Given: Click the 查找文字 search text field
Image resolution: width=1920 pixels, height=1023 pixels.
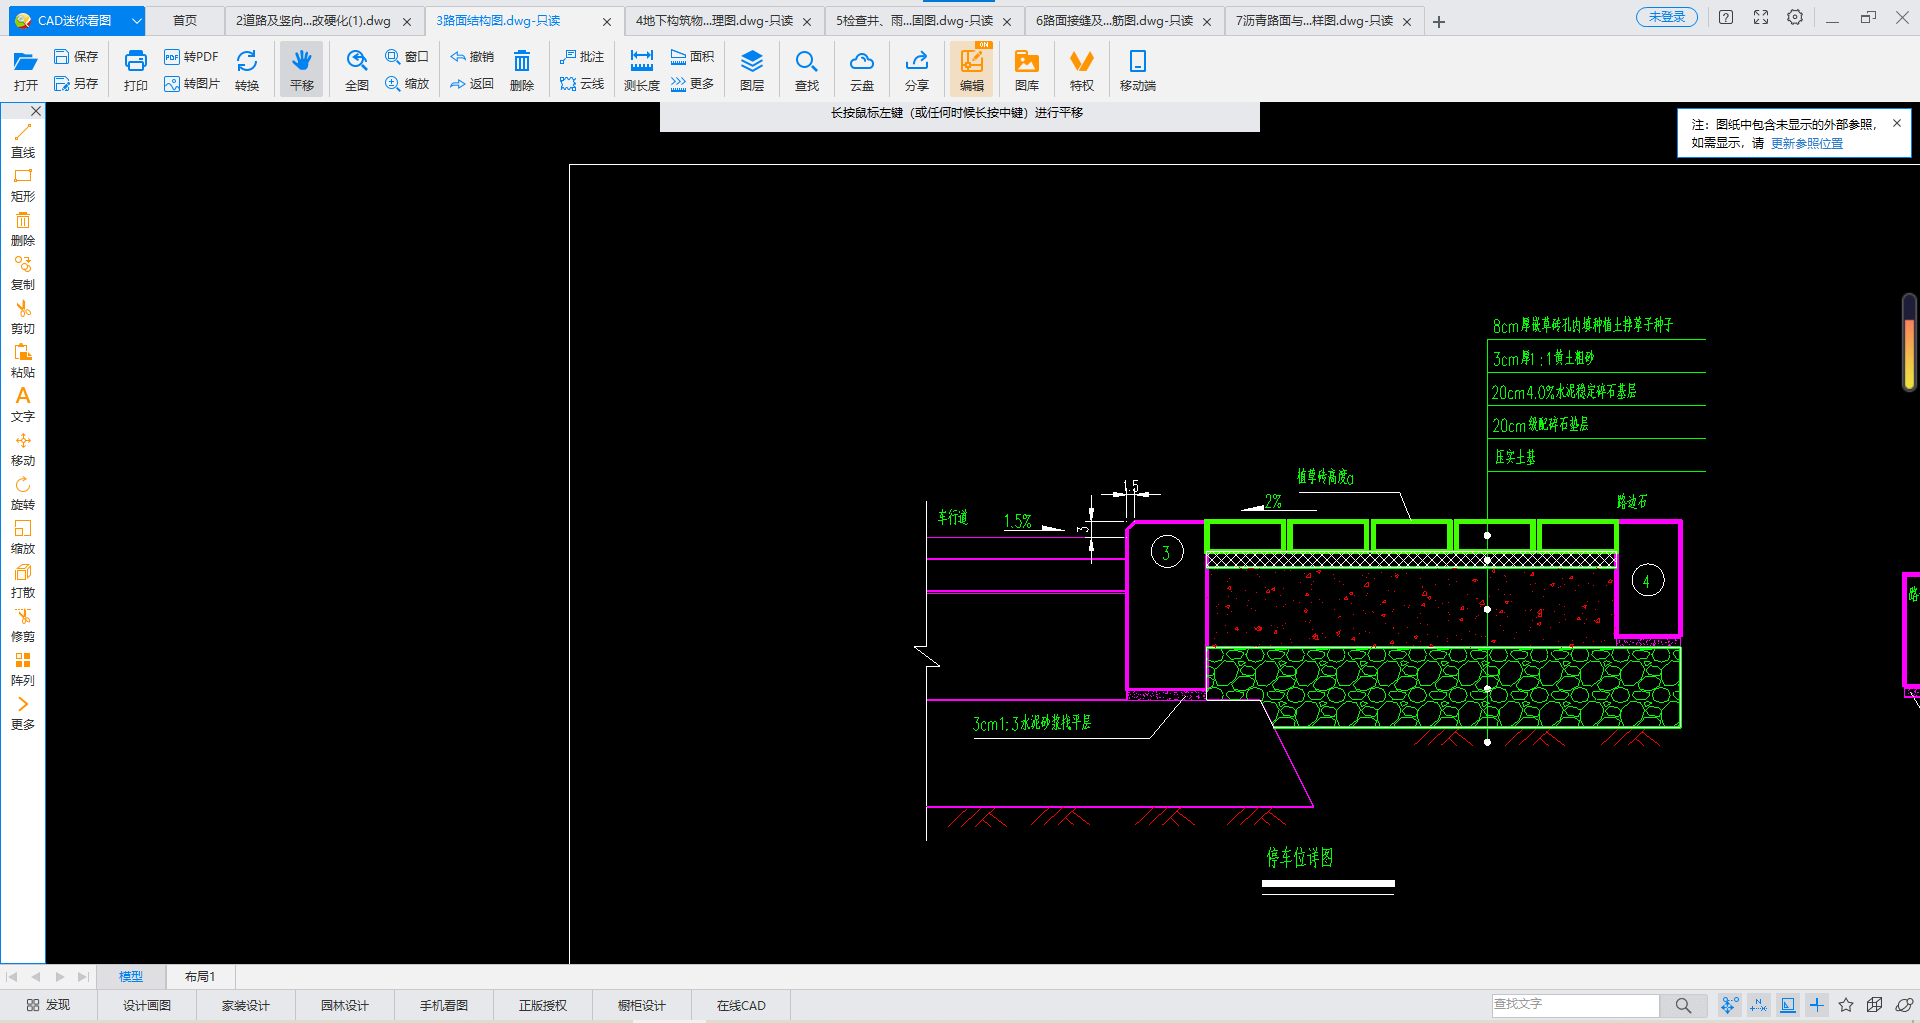Looking at the screenshot, I should point(1574,1004).
